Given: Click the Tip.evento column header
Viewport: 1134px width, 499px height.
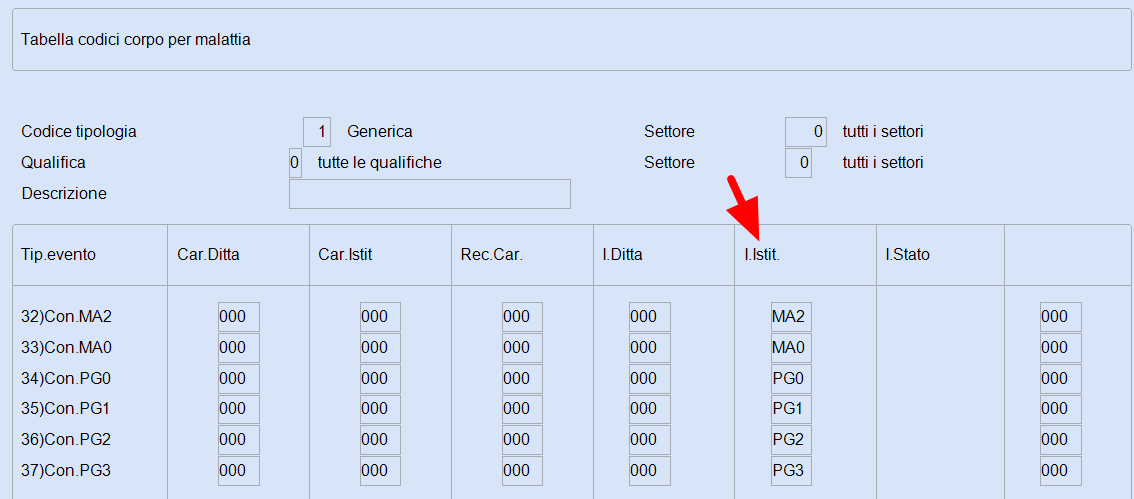Looking at the screenshot, I should 59,255.
